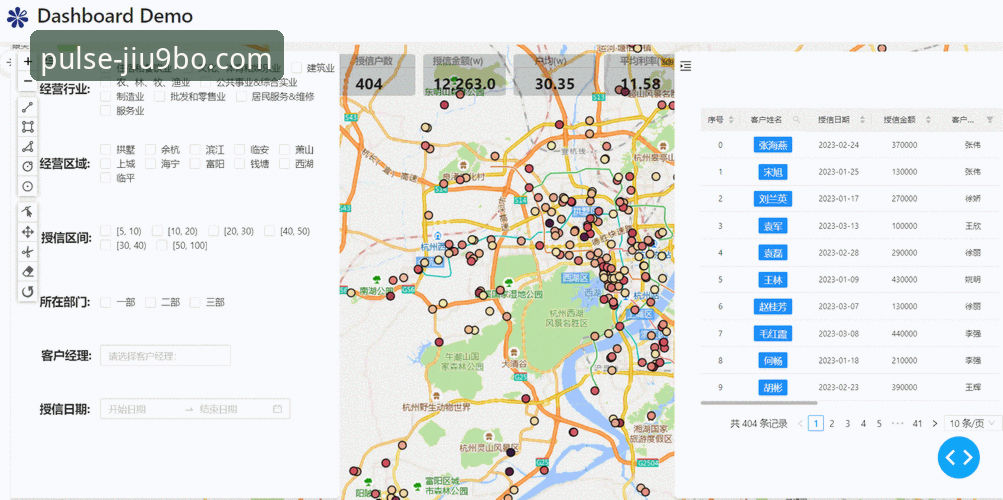Click customer name tag 张海燕
Screen dimensions: 1003x500
[773, 145]
